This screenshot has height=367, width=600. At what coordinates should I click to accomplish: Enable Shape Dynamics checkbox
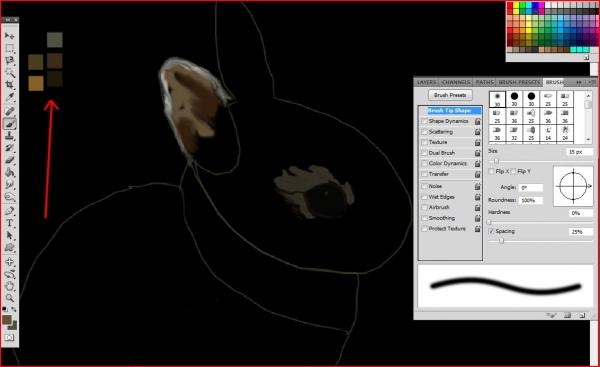pyautogui.click(x=424, y=121)
